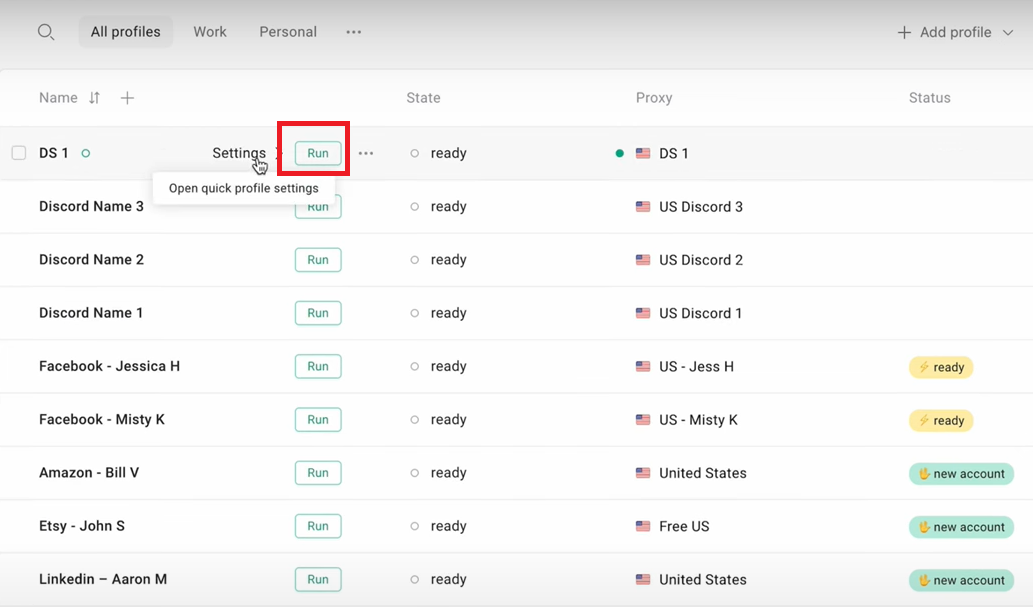Open Settings for DS 1 profile
Screen dimensions: 1033x607
pyautogui.click(x=239, y=153)
